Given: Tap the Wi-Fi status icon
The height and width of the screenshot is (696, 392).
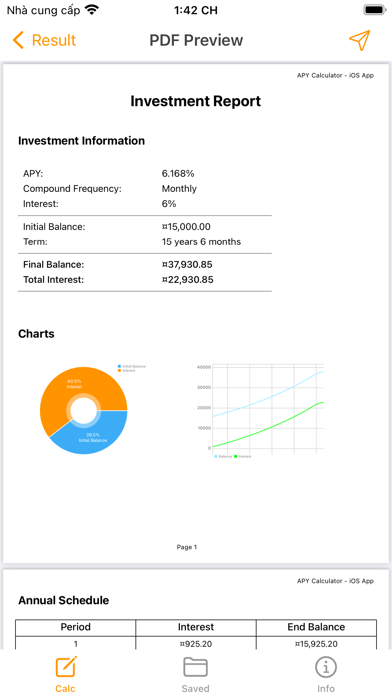Looking at the screenshot, I should [92, 10].
